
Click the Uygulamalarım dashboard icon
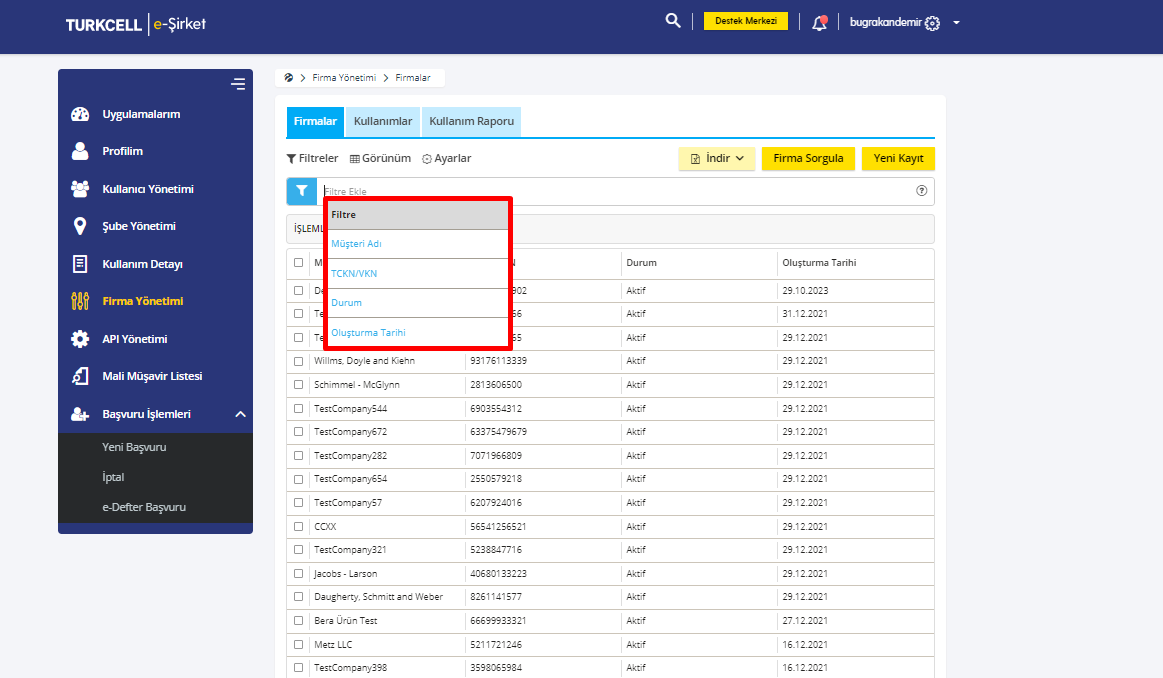point(80,114)
